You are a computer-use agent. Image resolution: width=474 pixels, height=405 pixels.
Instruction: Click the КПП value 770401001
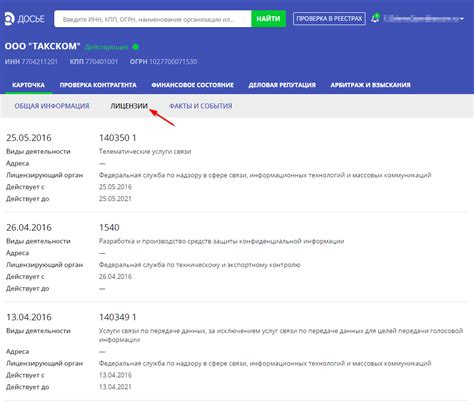[102, 62]
